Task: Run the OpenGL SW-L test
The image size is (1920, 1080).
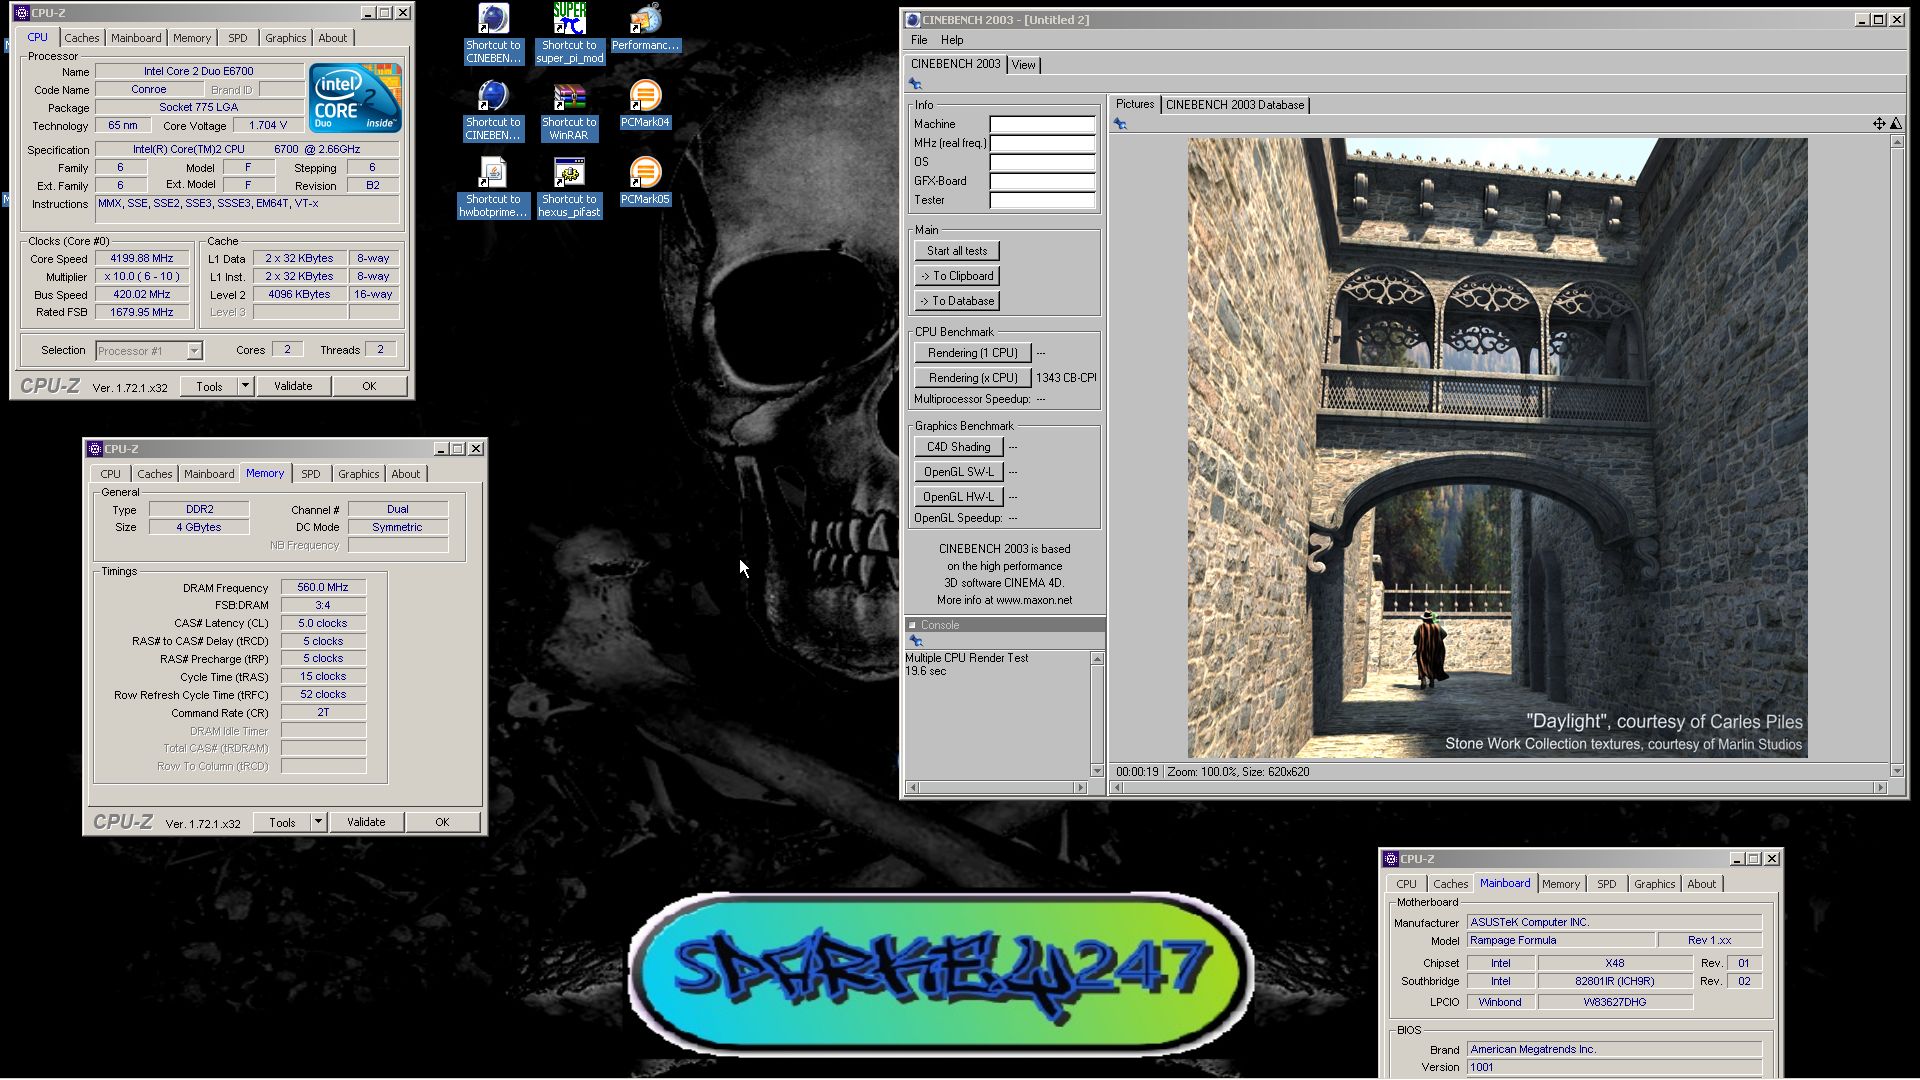Action: 958,472
